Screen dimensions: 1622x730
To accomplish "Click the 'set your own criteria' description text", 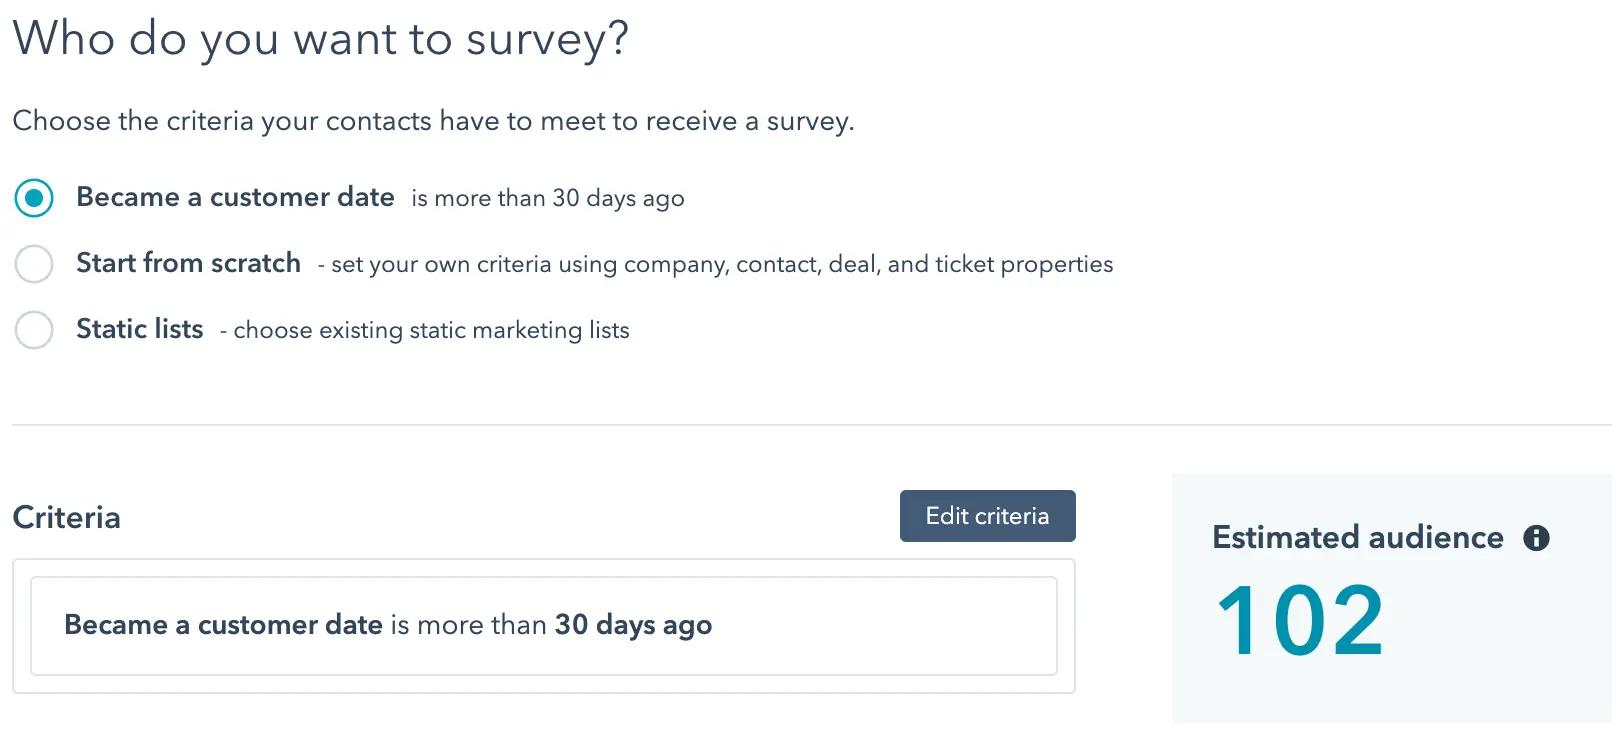I will 715,264.
